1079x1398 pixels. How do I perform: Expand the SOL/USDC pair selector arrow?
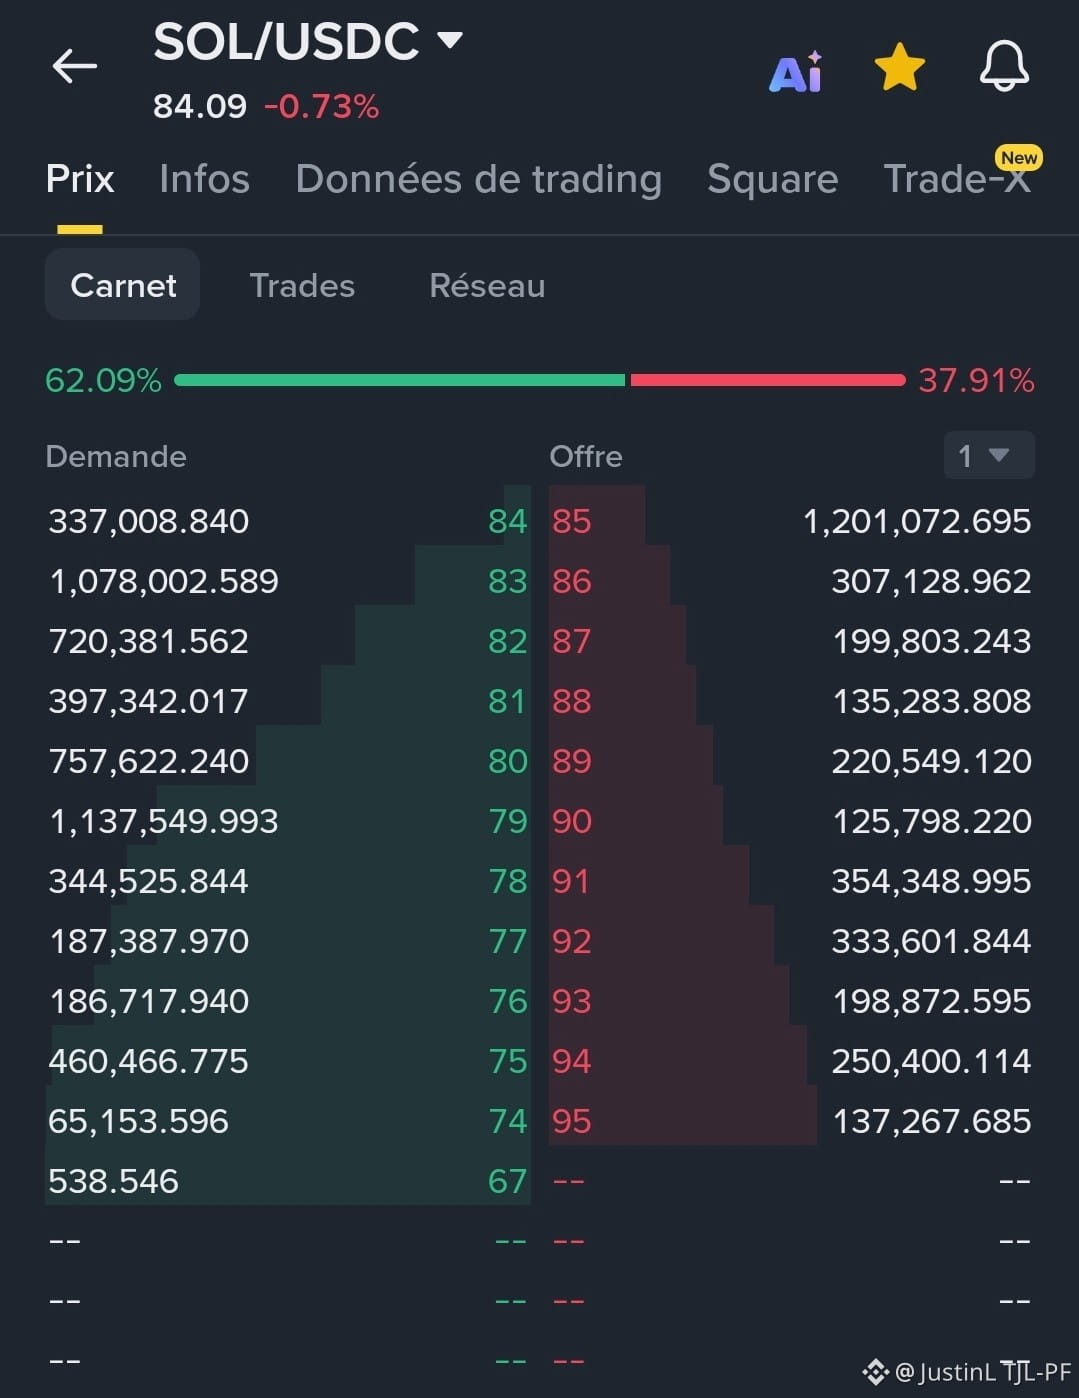(x=450, y=40)
